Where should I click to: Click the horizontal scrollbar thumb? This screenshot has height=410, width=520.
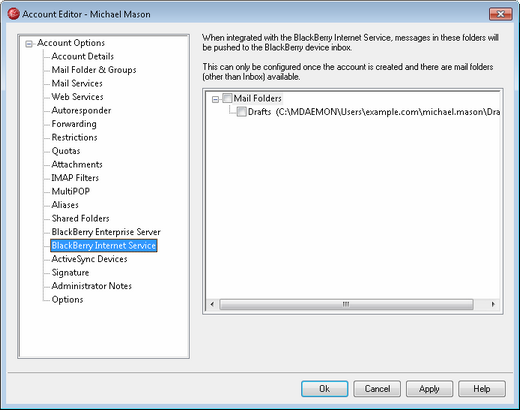(346, 304)
